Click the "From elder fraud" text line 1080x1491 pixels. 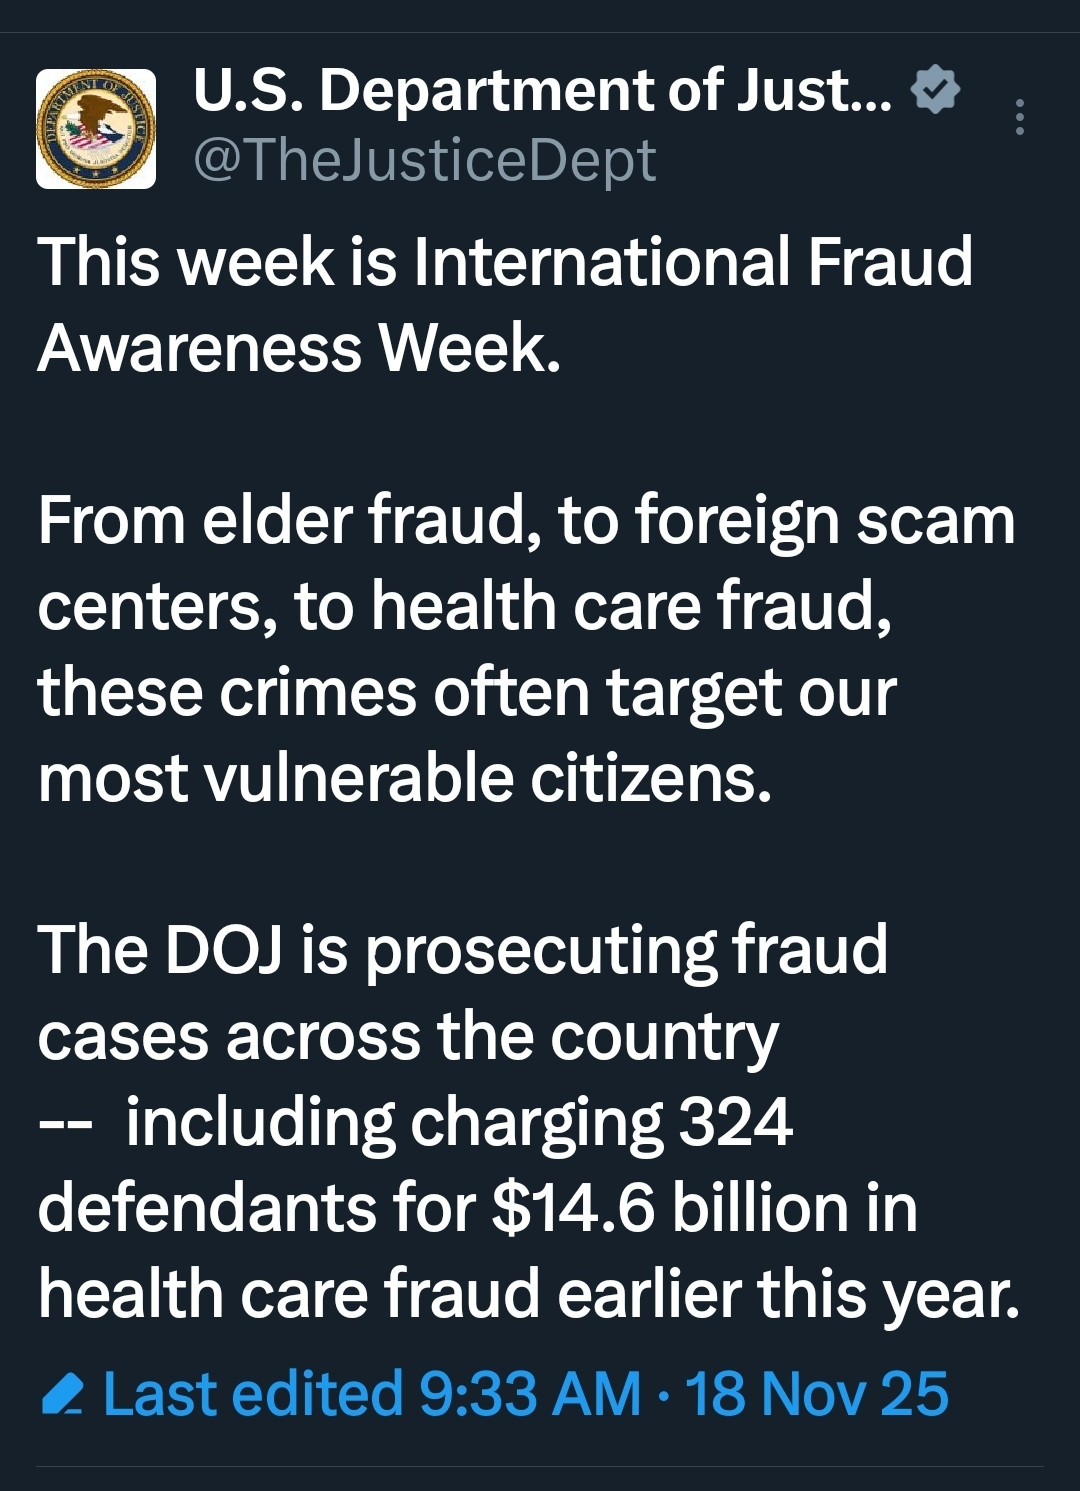point(526,521)
